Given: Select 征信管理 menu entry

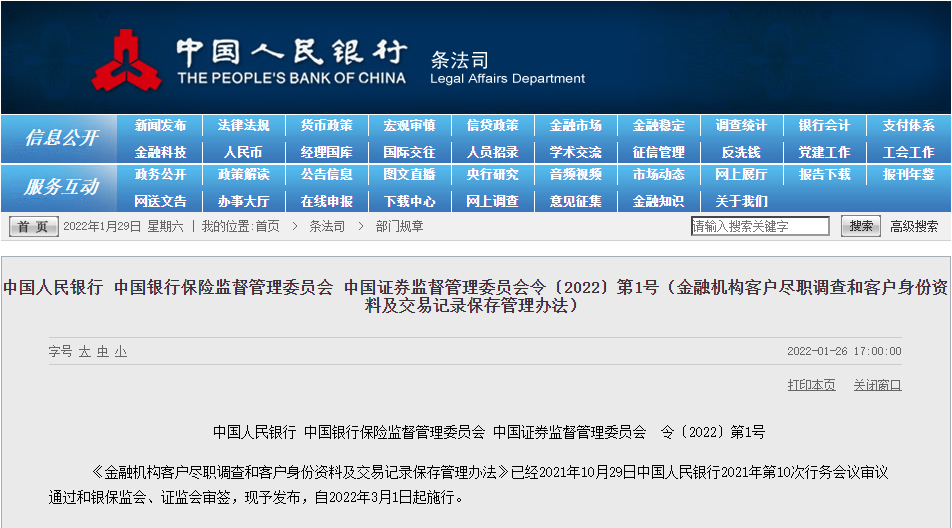Looking at the screenshot, I should 659,152.
